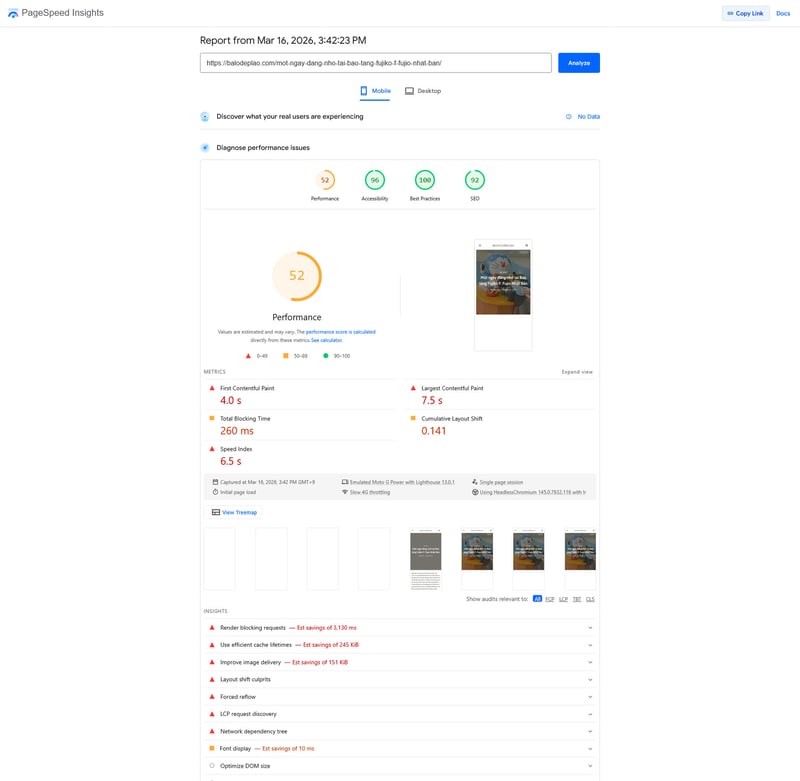The image size is (800, 781).
Task: Jump to the Best Practices score 100
Action: click(425, 181)
